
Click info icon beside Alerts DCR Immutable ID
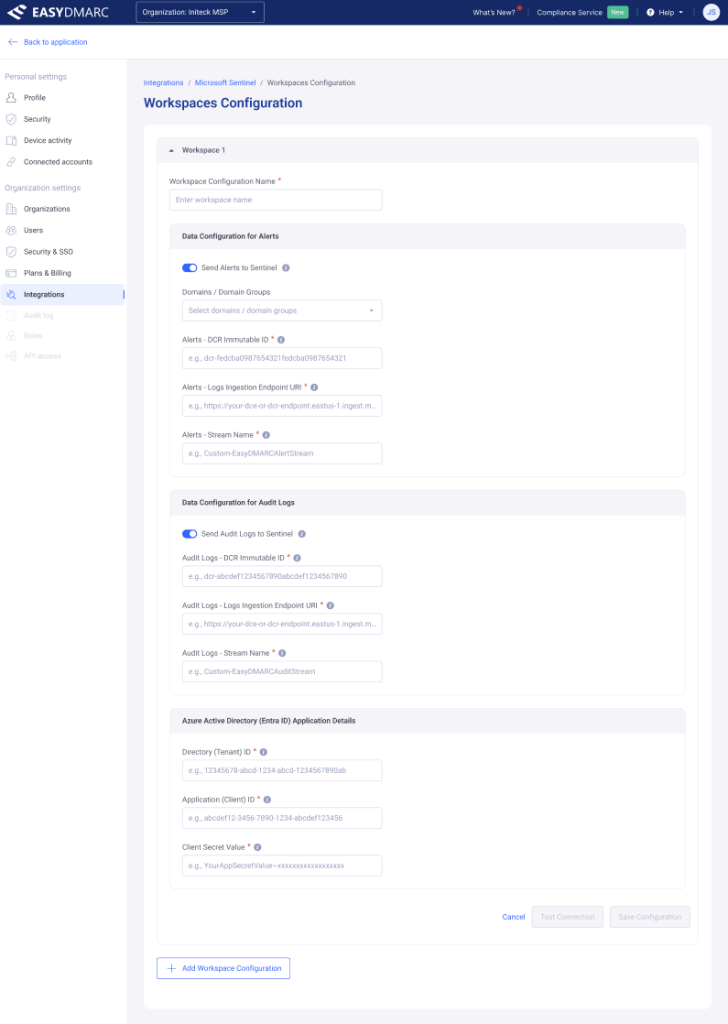pyautogui.click(x=281, y=340)
